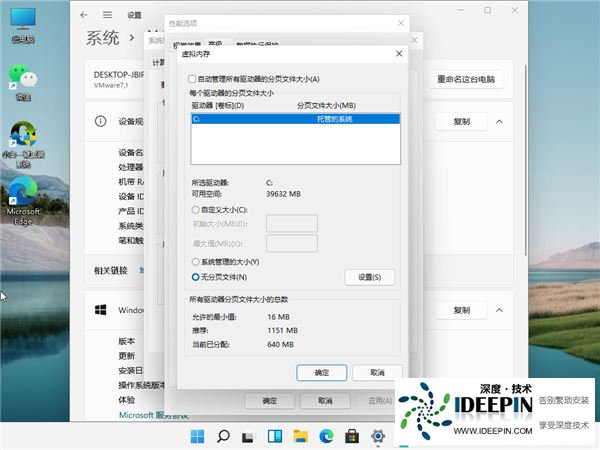This screenshot has width=600, height=450.
Task: Open File Explorer from taskbar
Action: pos(300,436)
